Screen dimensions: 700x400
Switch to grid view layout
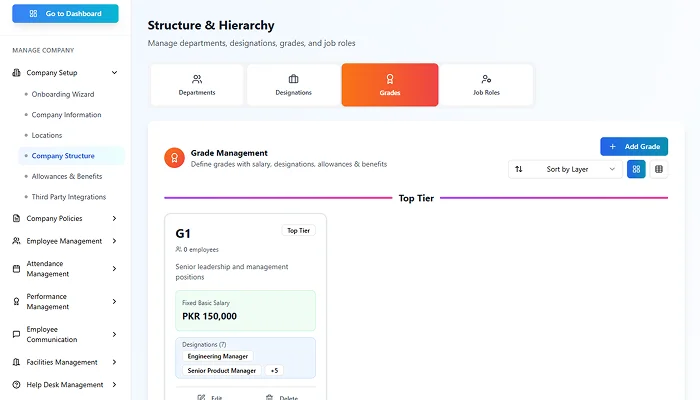636,169
